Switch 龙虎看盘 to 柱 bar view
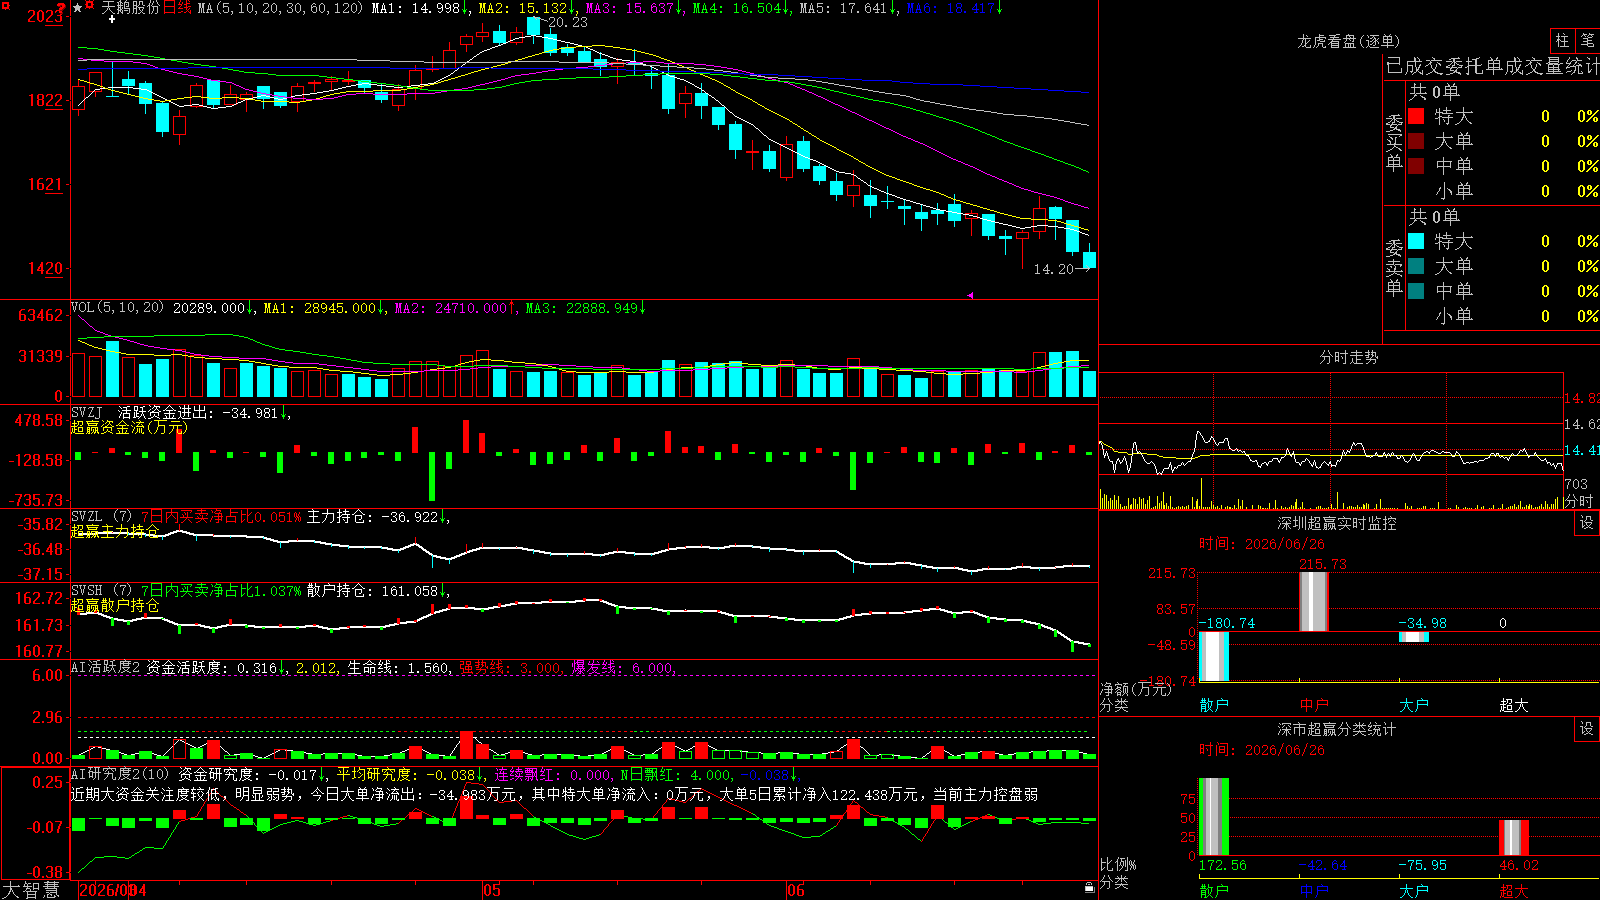Viewport: 1600px width, 900px height. (x=1562, y=40)
